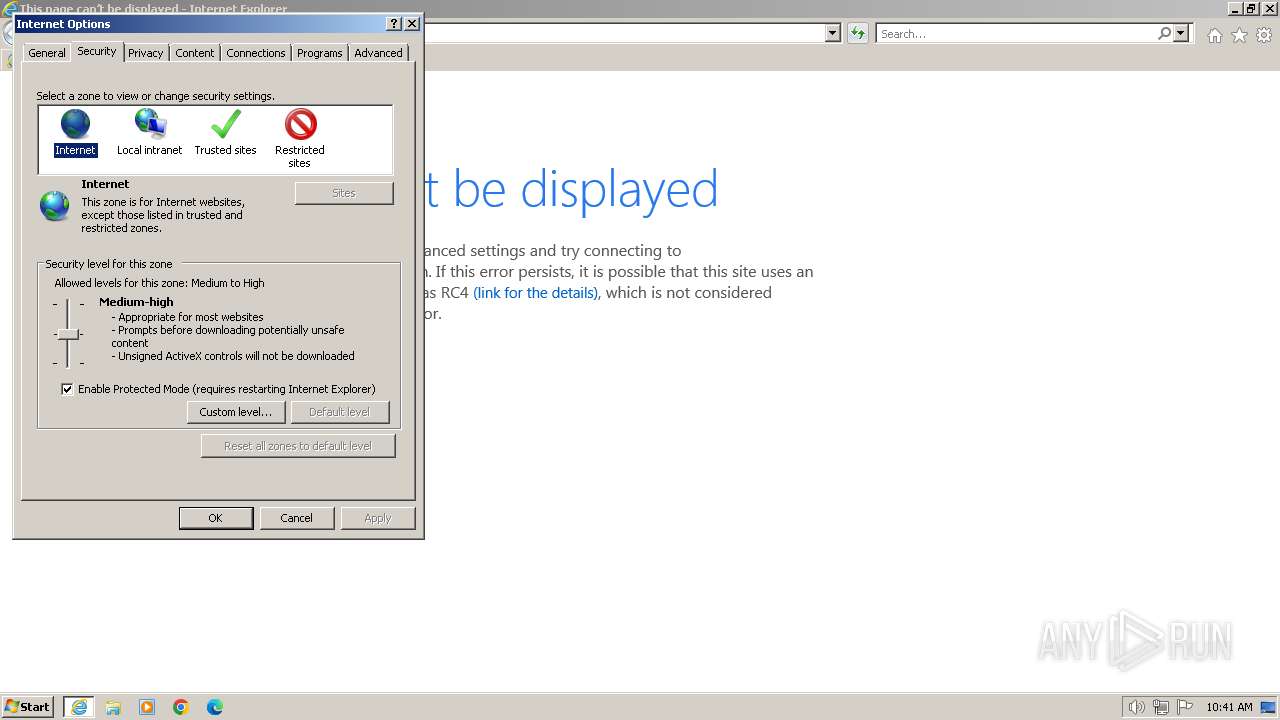
Task: Expand the search provider dropdown arrow
Action: 1181,33
